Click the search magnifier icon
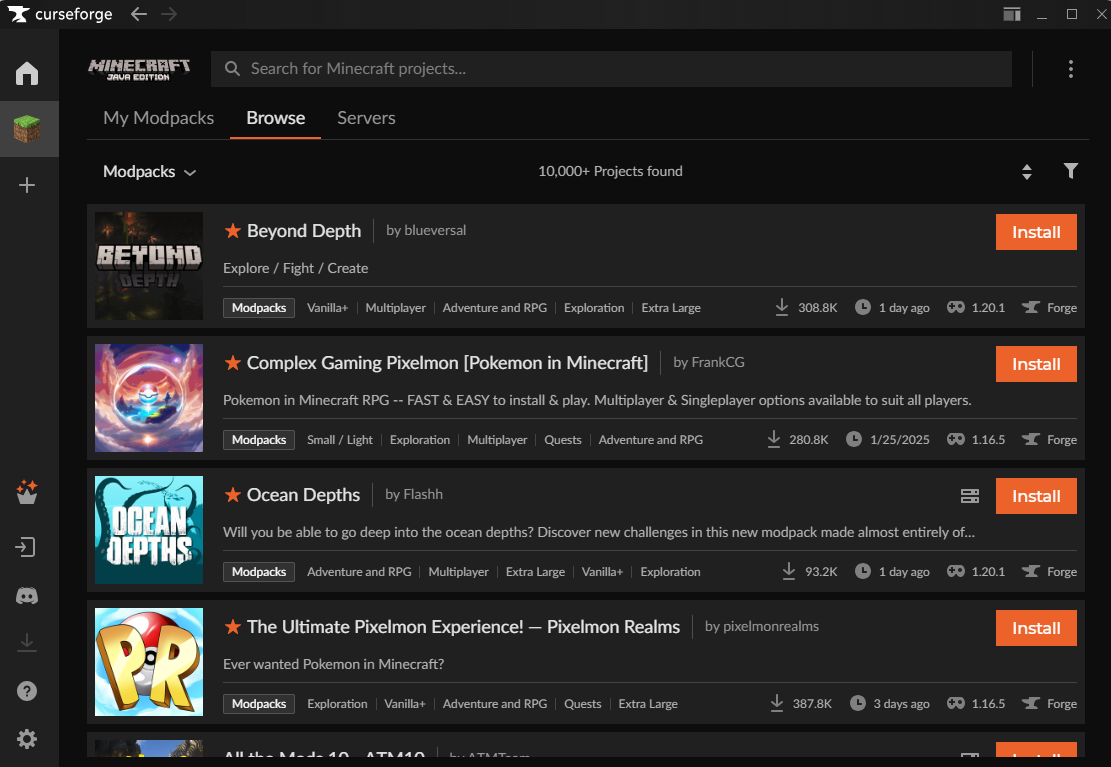 [x=232, y=69]
